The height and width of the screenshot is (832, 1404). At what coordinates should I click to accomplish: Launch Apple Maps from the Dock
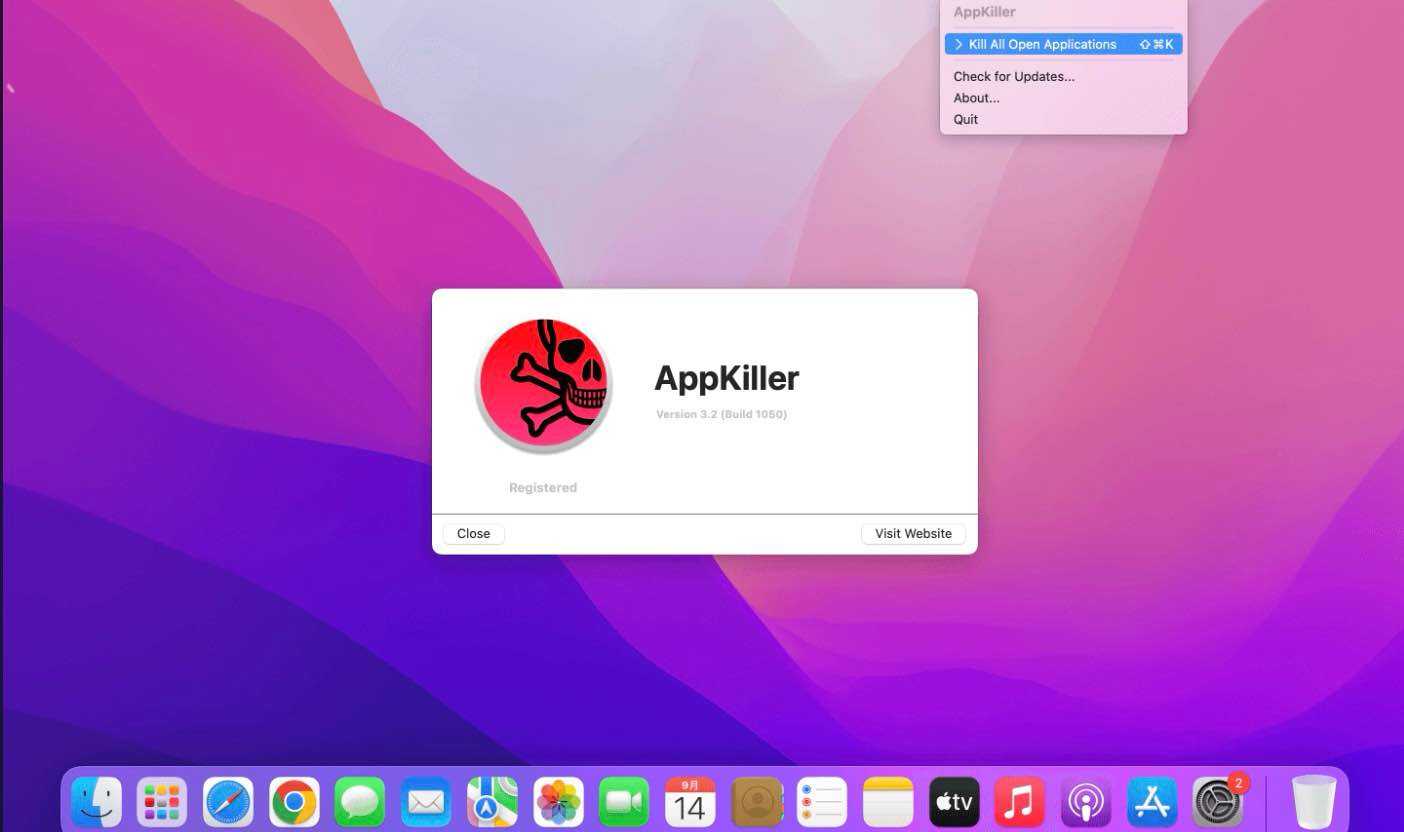coord(491,800)
